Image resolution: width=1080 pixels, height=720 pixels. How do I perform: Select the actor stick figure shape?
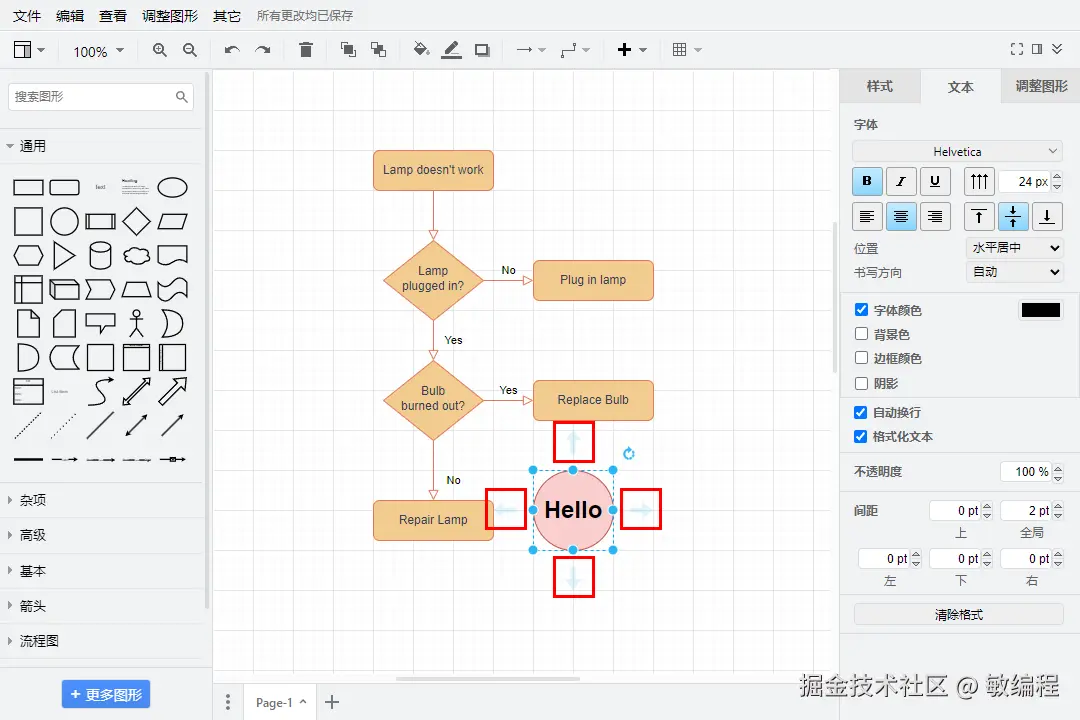136,323
